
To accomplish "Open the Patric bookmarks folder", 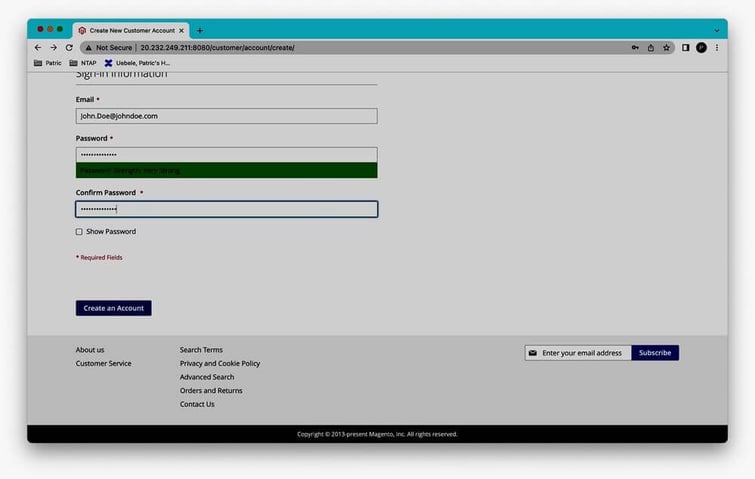I will point(47,63).
